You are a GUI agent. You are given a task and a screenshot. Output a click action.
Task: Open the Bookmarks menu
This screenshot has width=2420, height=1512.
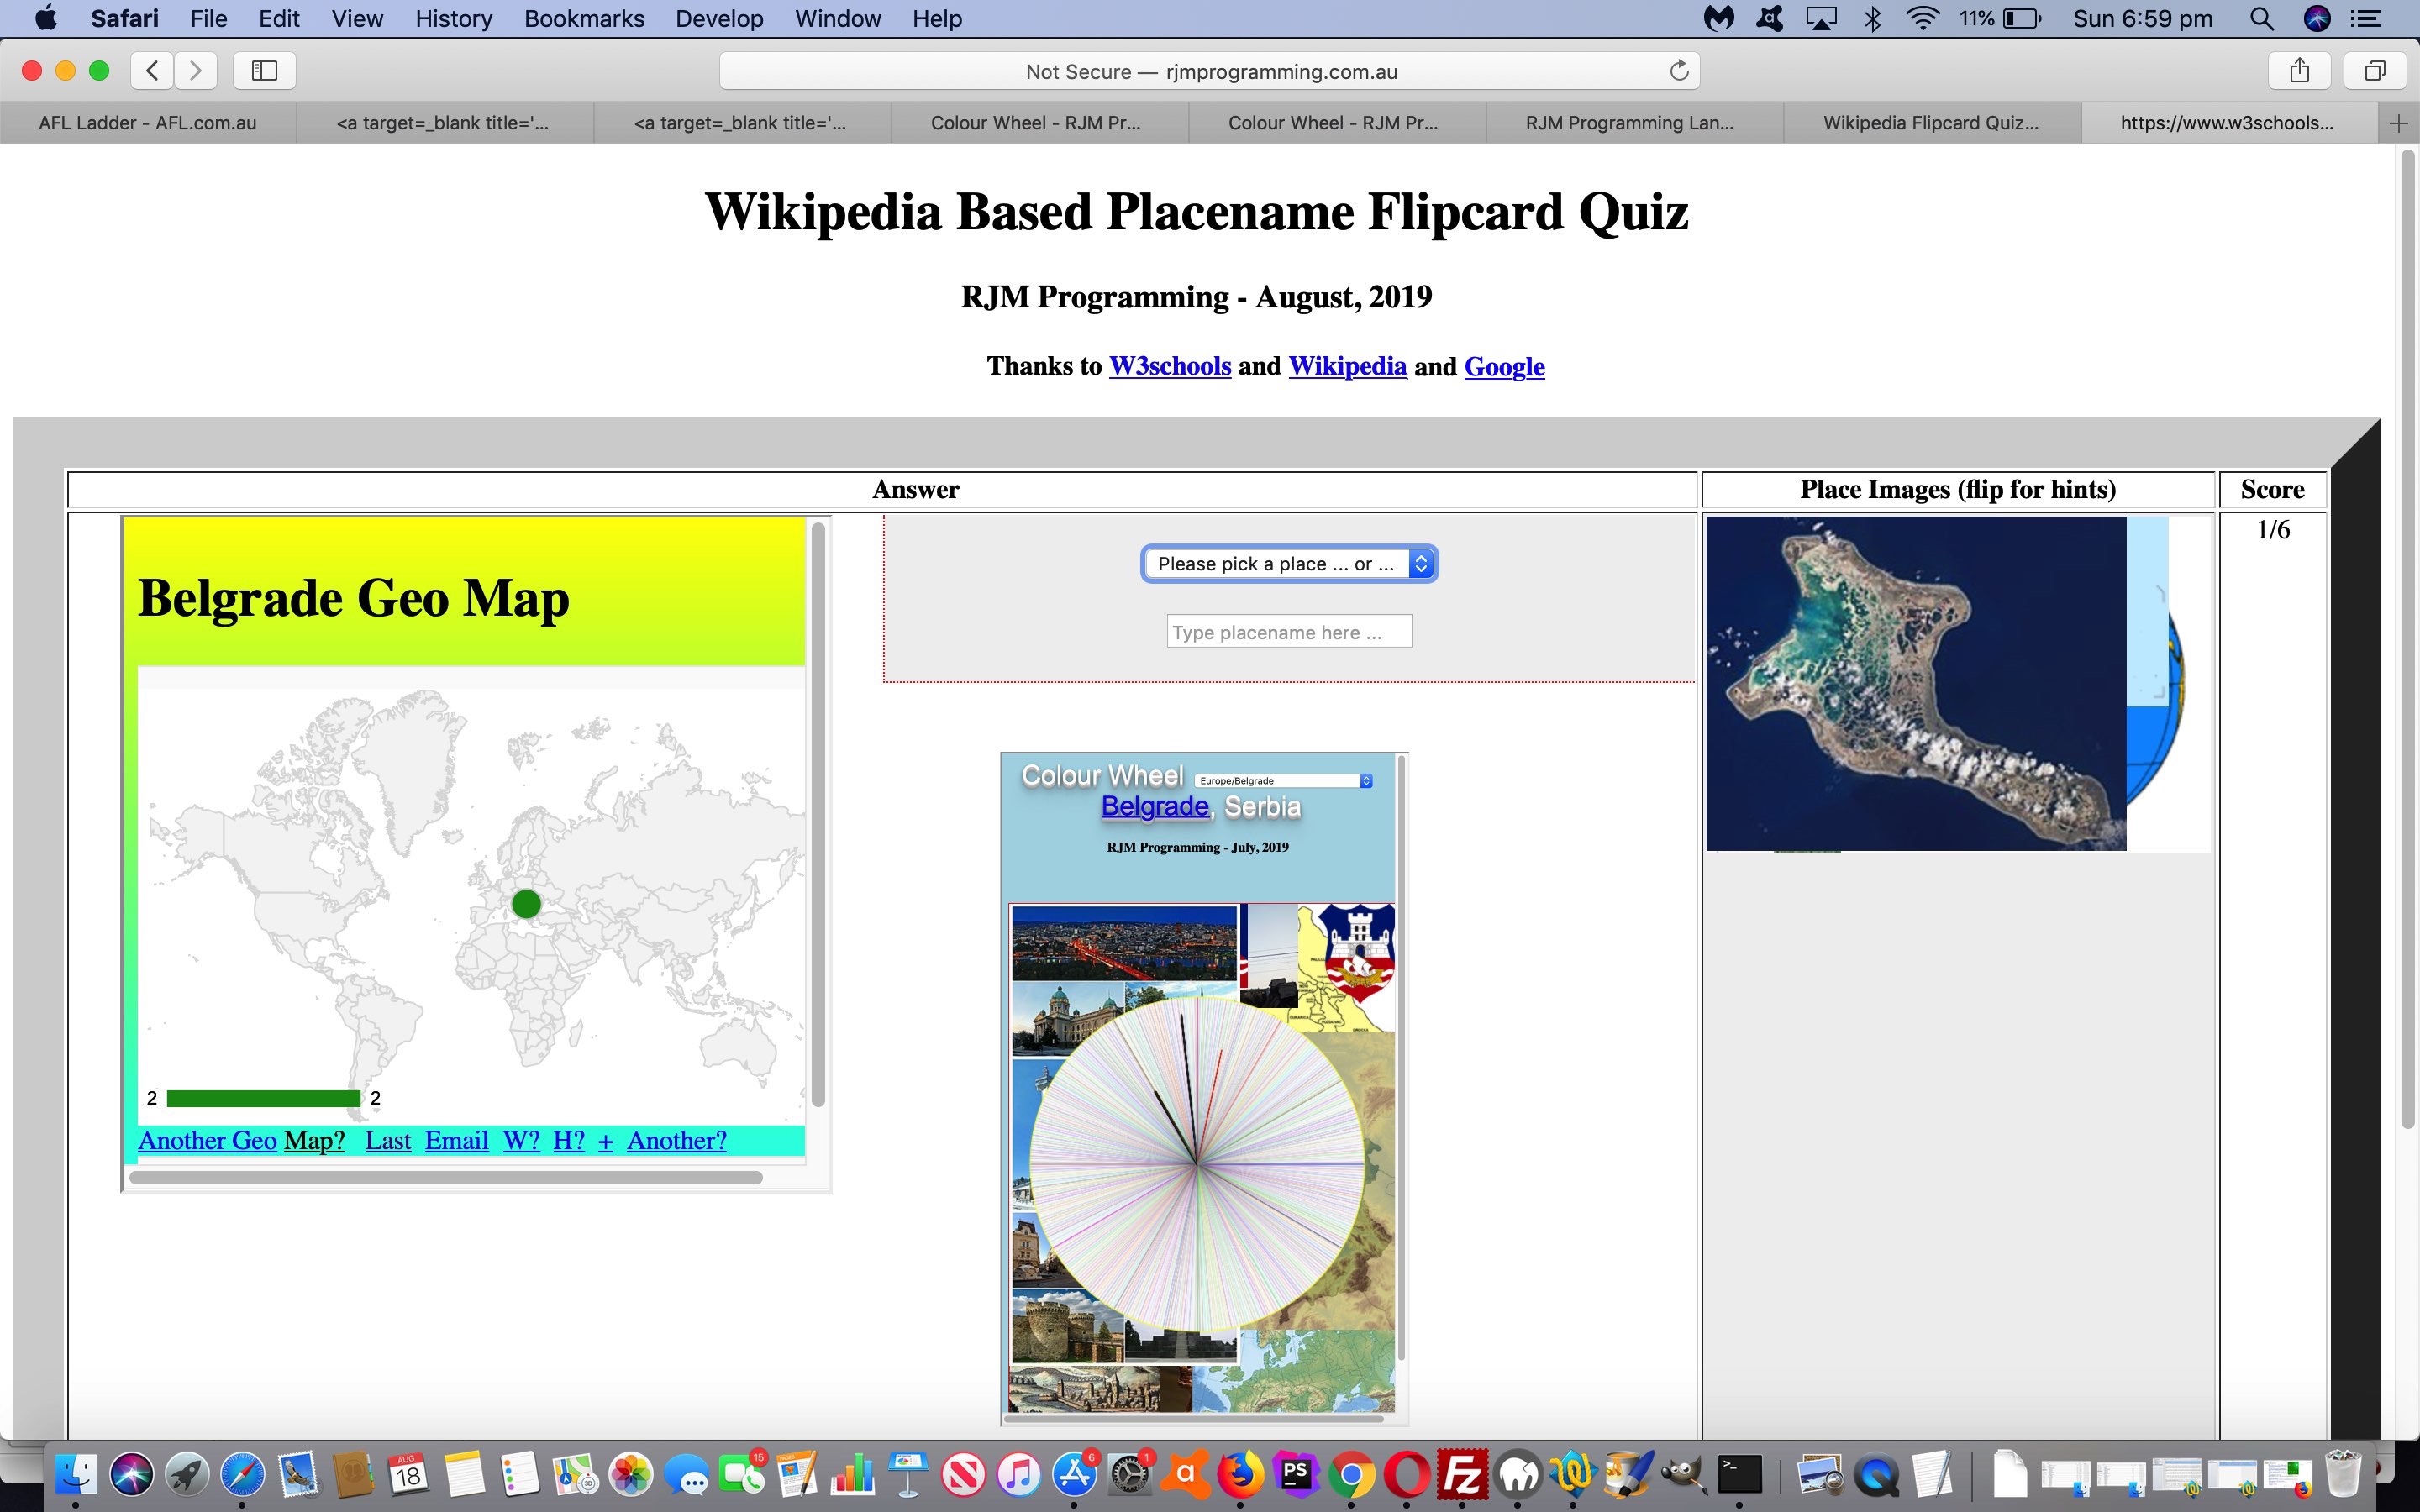pos(584,18)
